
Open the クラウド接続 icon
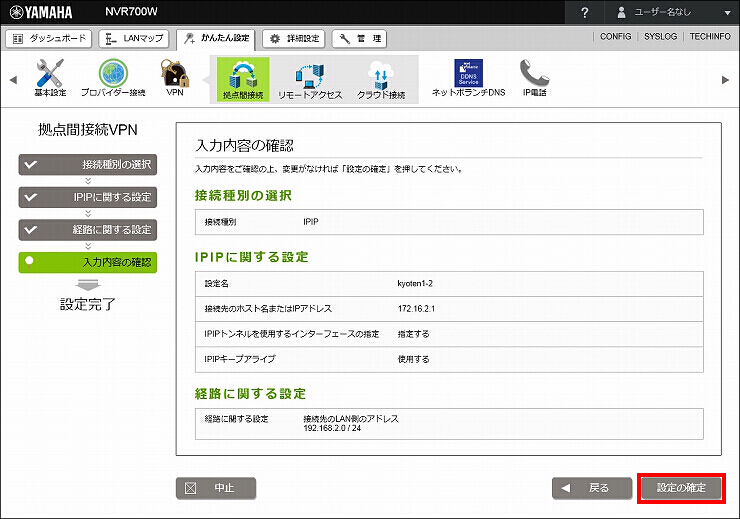(381, 81)
